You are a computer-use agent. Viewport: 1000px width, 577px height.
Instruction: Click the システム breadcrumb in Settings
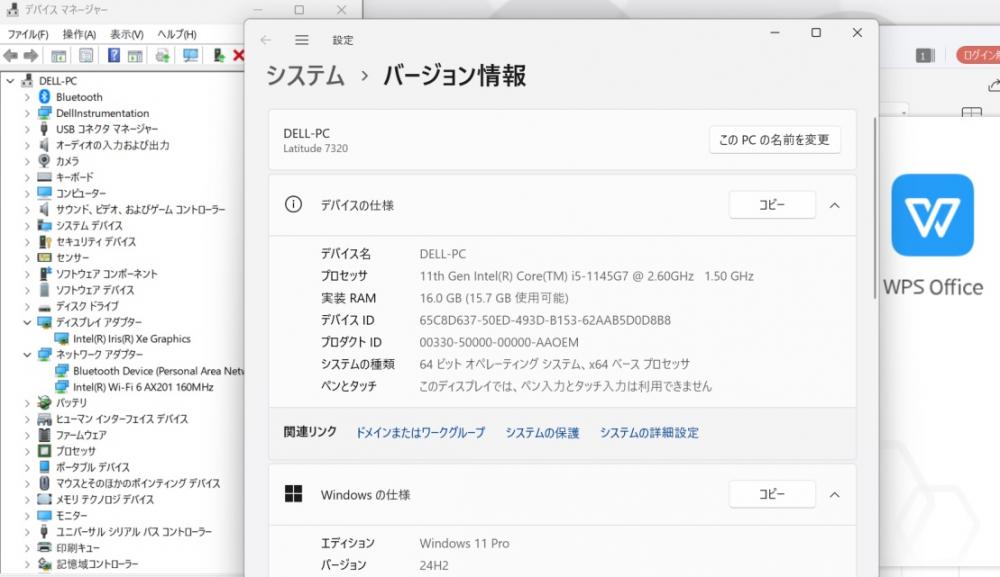pos(305,76)
